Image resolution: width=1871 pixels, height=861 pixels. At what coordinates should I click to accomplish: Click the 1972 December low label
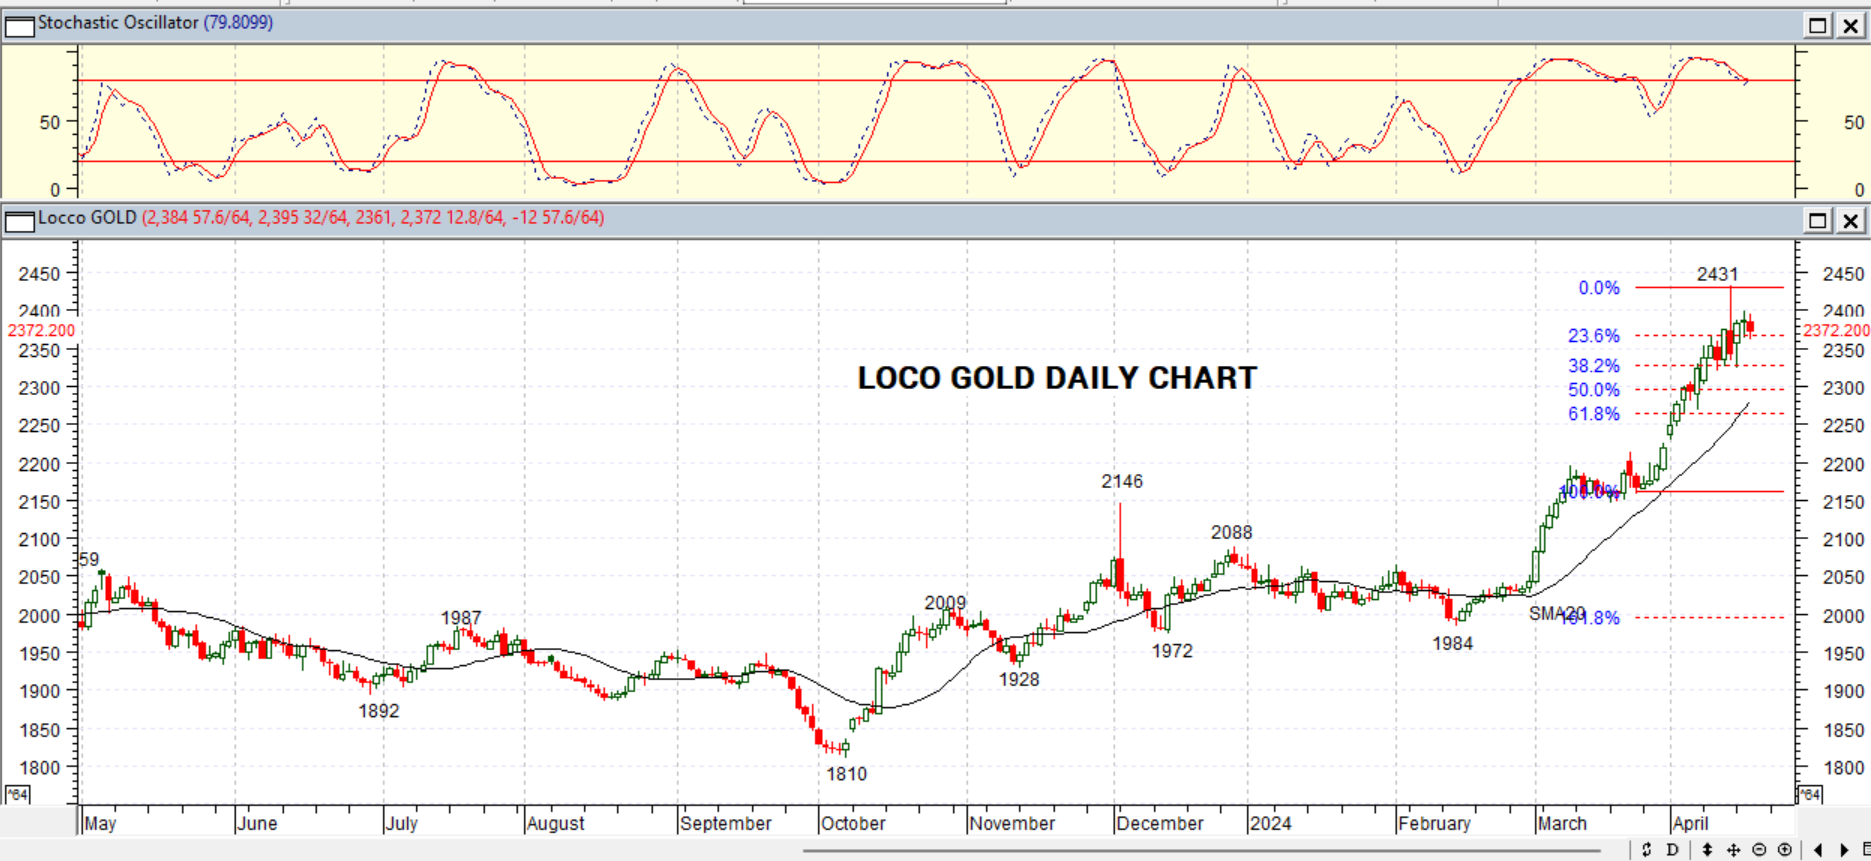click(1172, 651)
